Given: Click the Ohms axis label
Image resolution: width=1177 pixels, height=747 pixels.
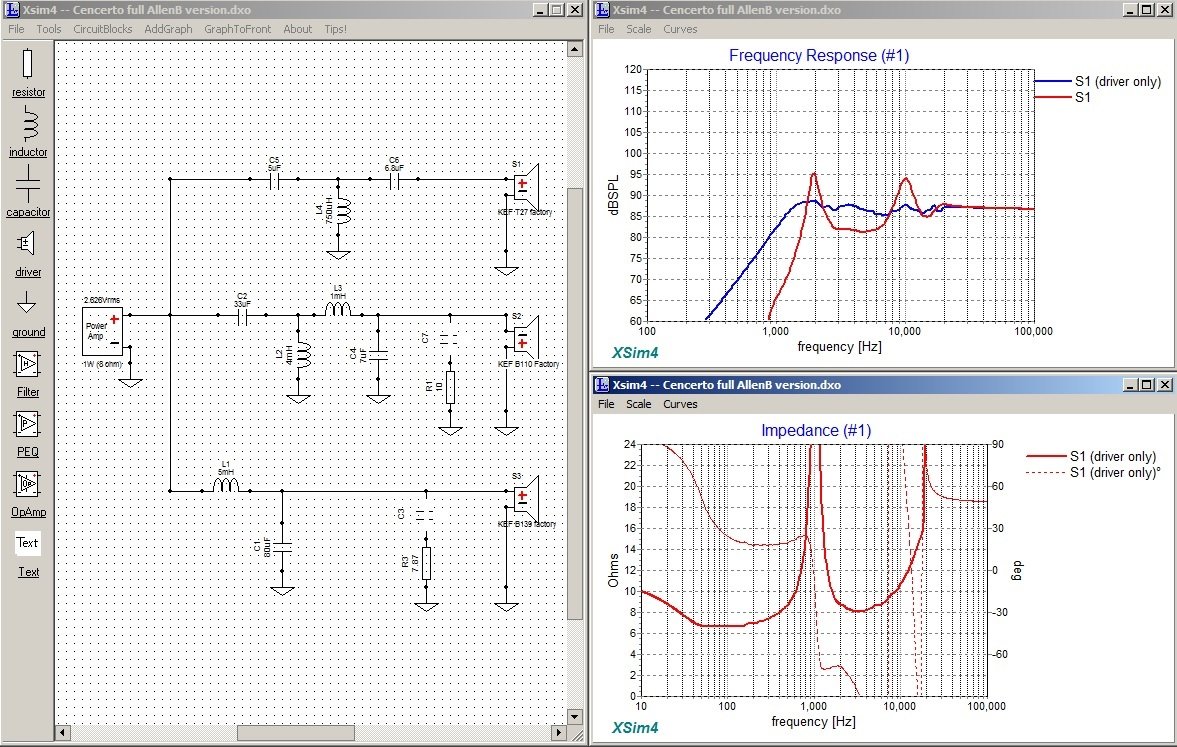Looking at the screenshot, I should pos(613,571).
